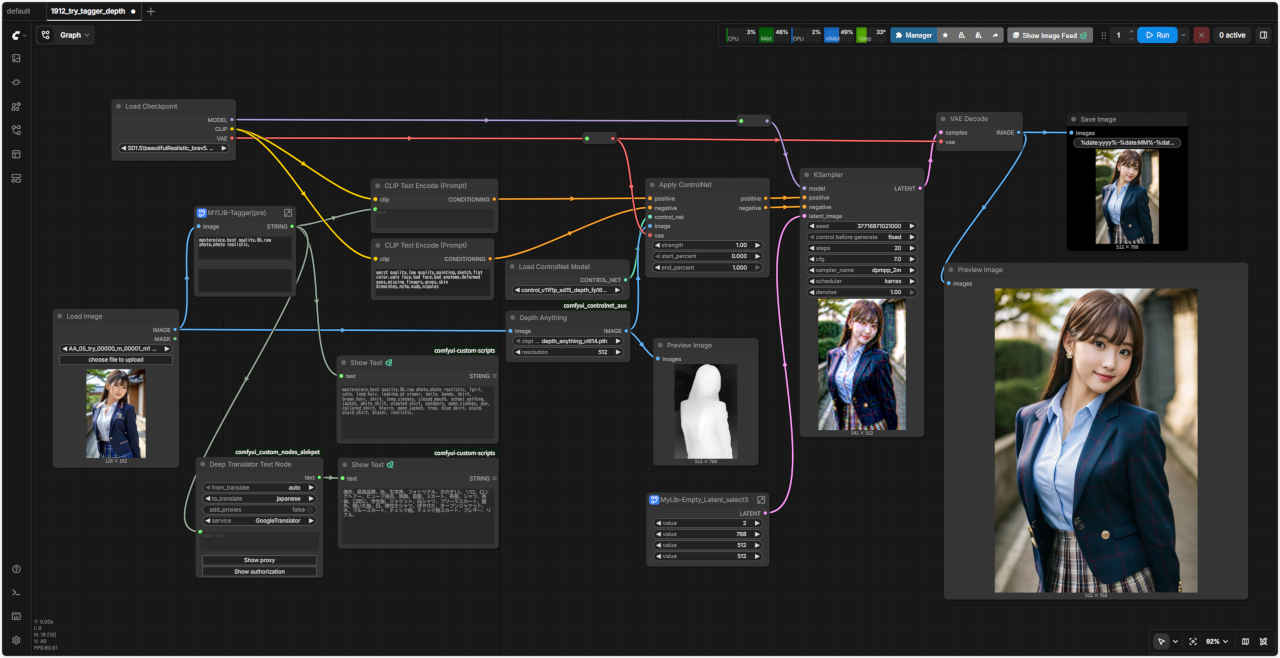
Task: Click the Run button
Action: pos(1156,35)
